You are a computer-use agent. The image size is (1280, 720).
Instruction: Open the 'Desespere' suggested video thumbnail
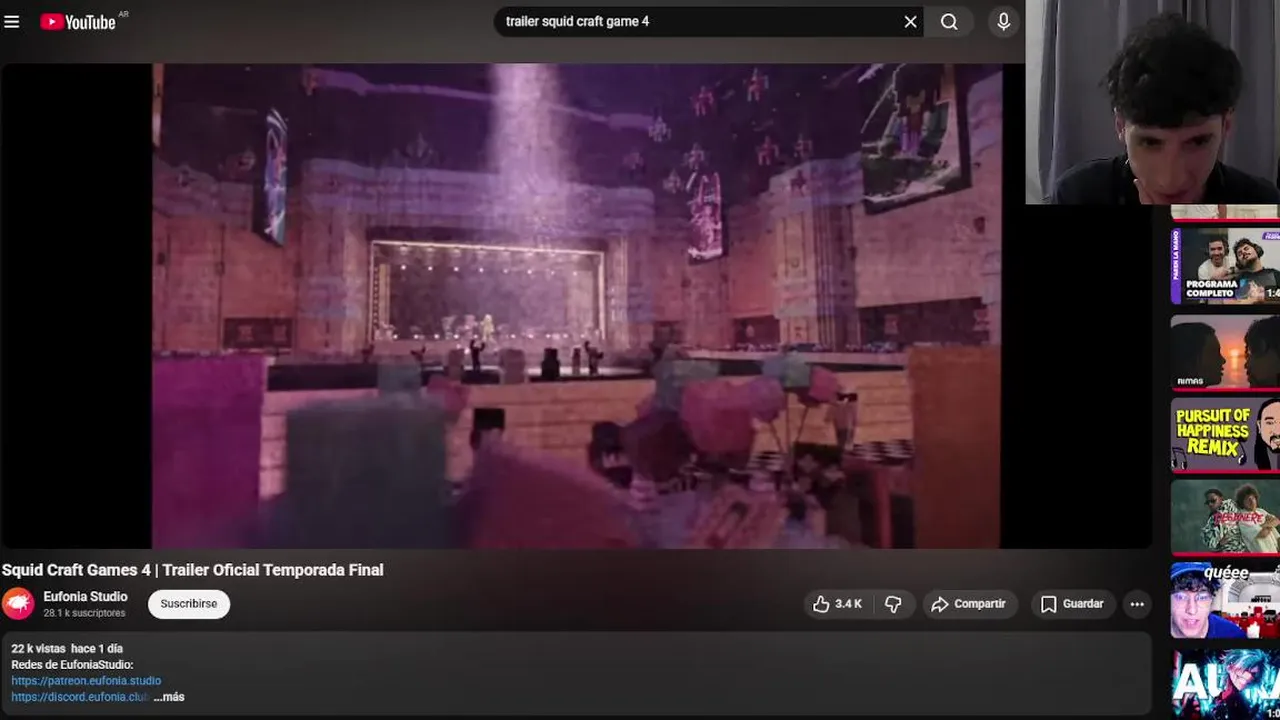[x=1225, y=517]
